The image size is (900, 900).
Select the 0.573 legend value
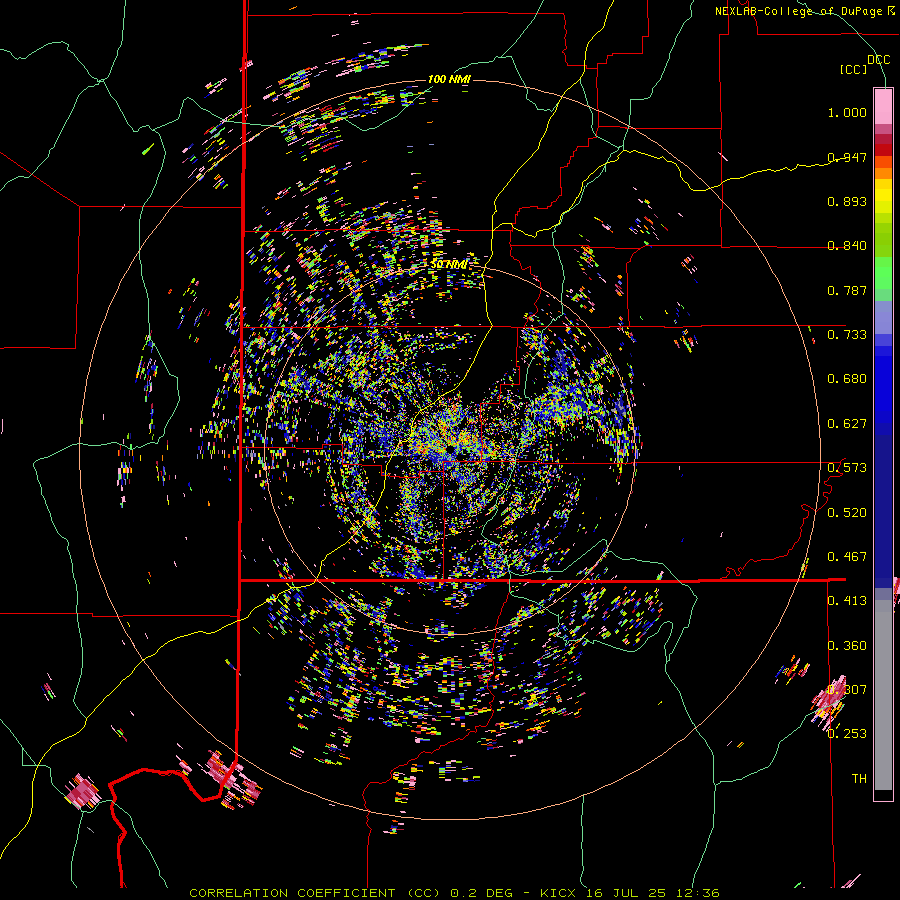point(847,467)
